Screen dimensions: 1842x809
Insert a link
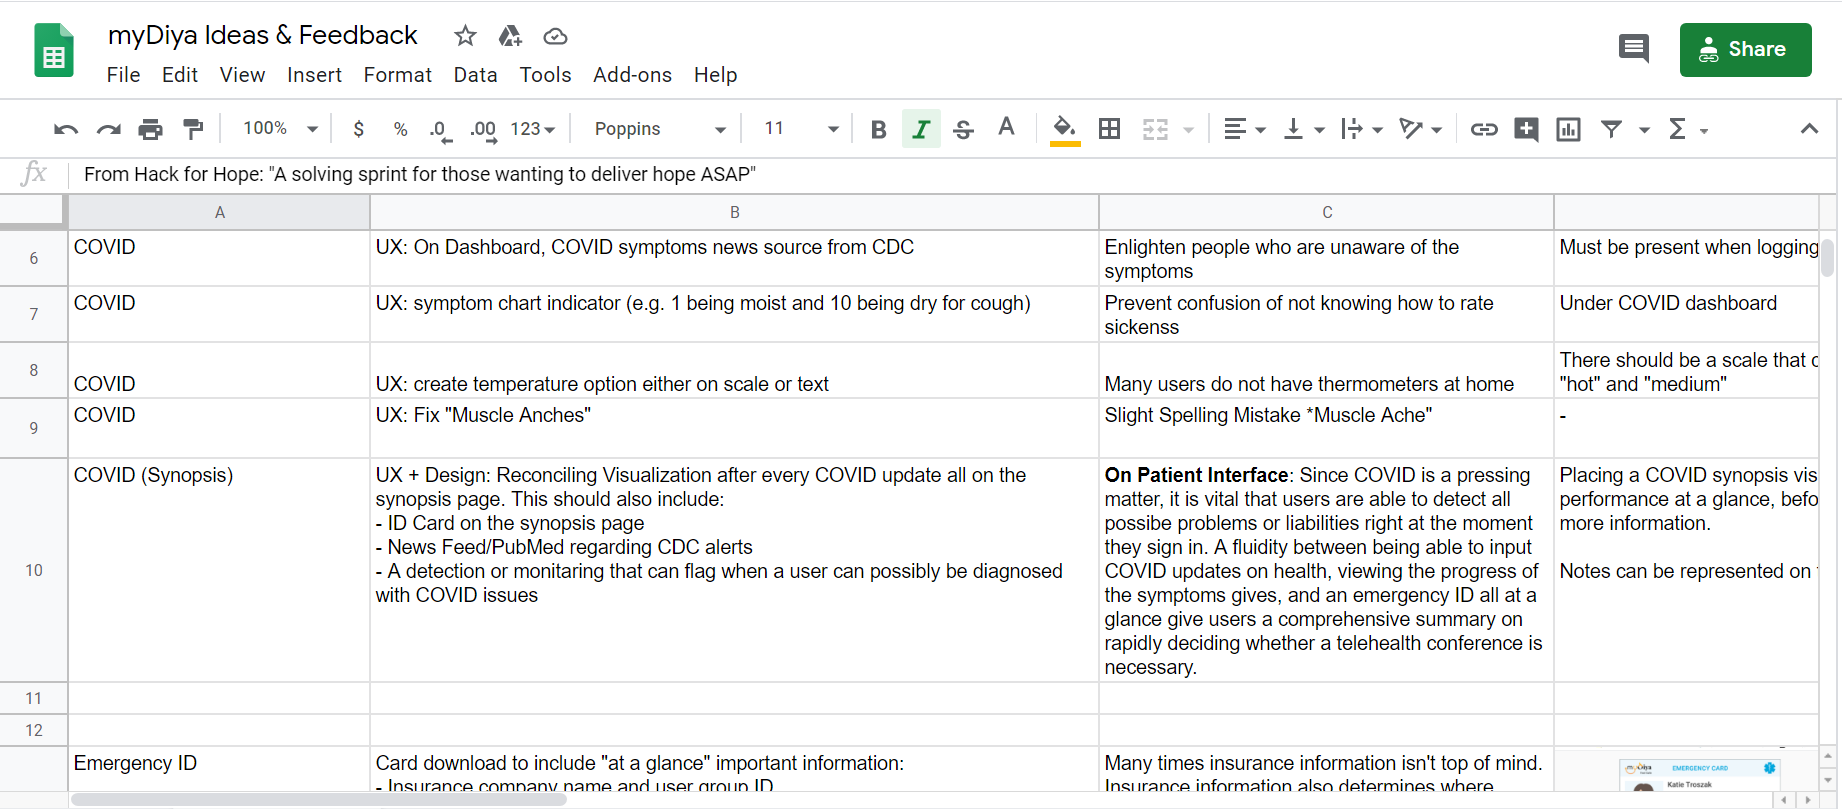click(1484, 129)
